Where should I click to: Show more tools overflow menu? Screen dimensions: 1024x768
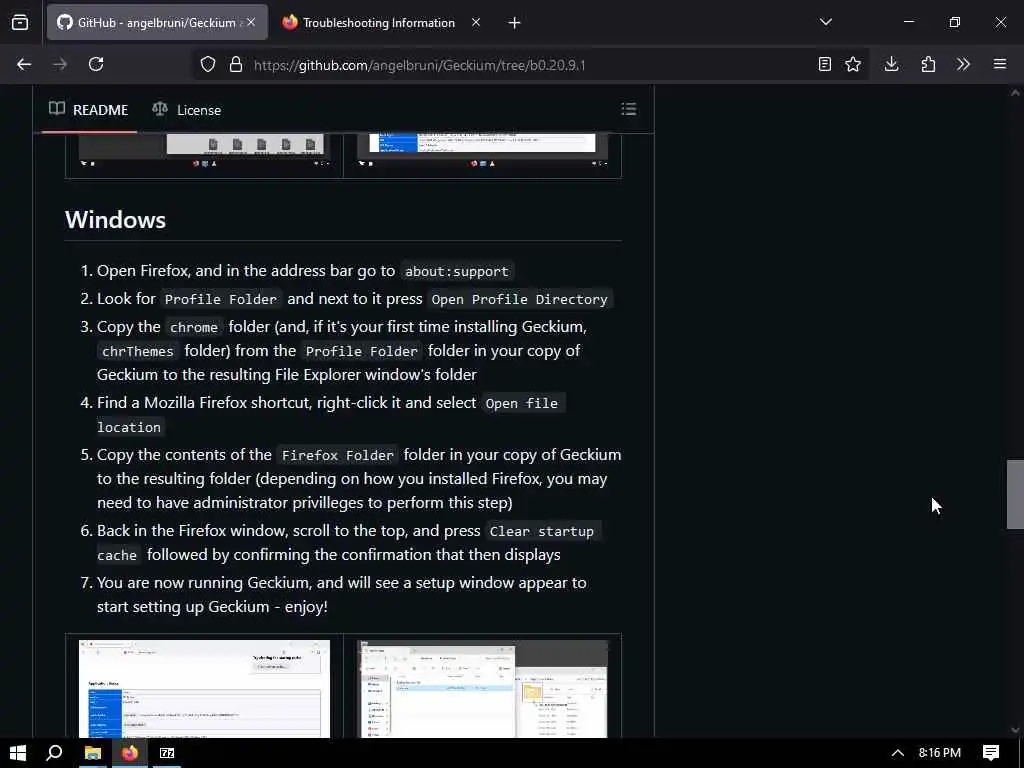pyautogui.click(x=963, y=64)
